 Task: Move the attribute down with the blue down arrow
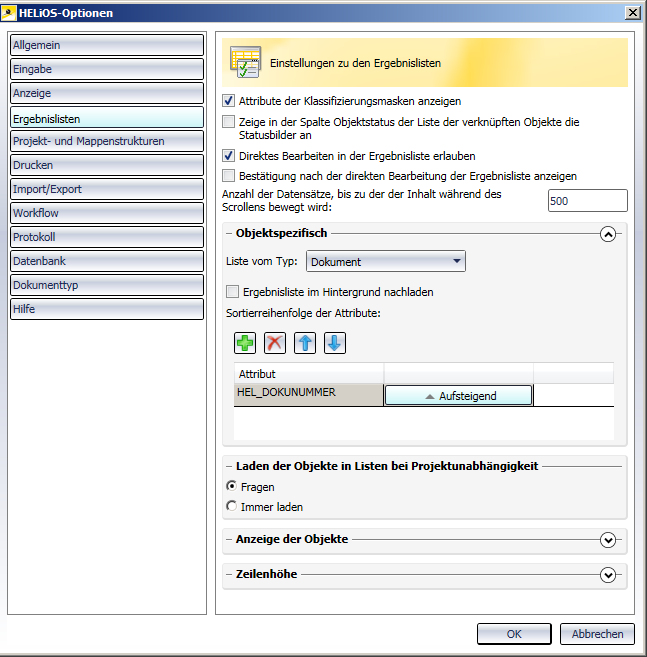(335, 343)
